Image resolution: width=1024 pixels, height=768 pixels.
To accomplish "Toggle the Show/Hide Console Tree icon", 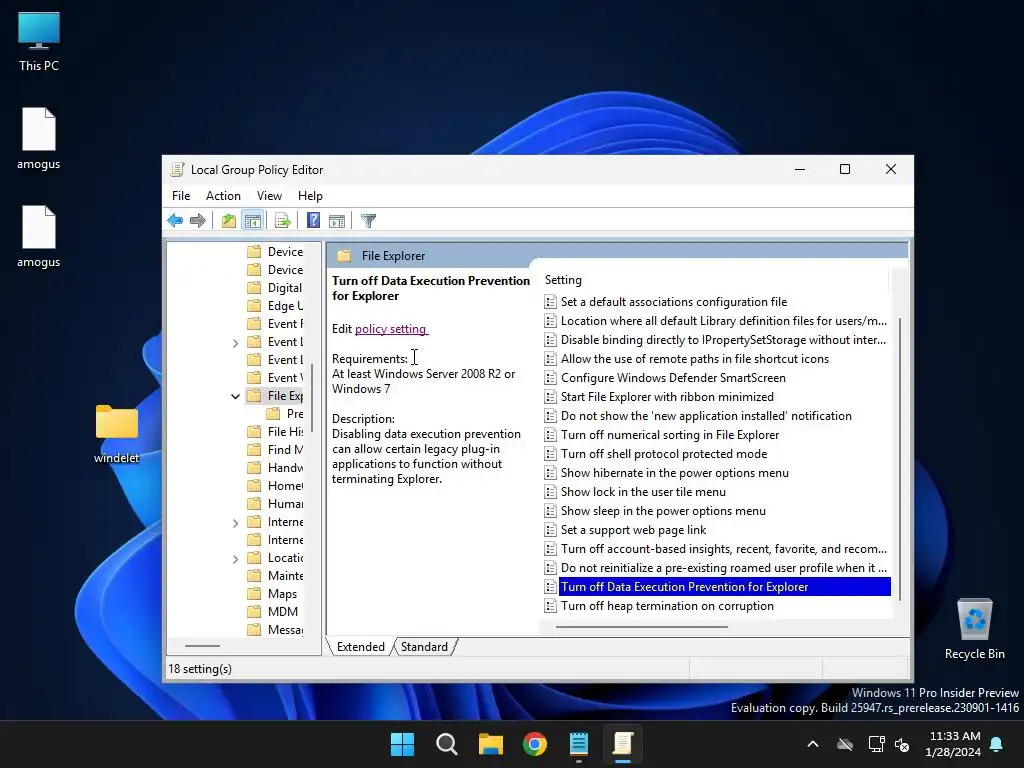I will coord(253,221).
